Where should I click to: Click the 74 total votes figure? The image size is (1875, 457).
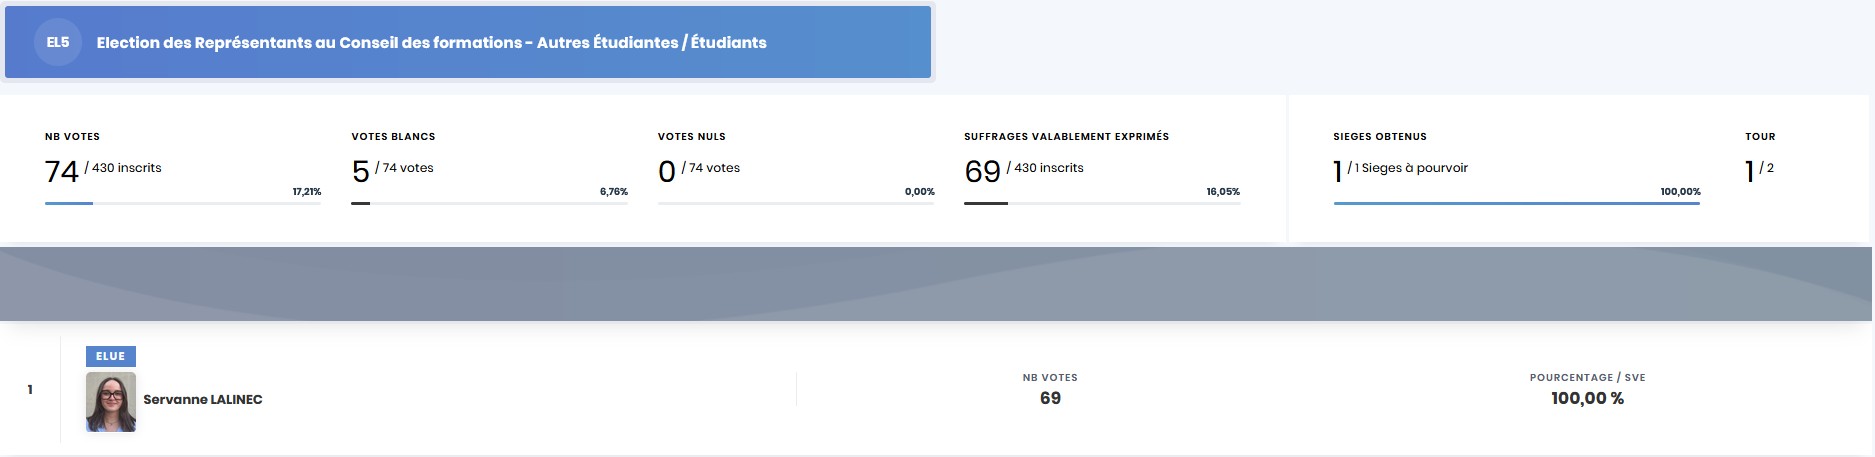click(62, 172)
